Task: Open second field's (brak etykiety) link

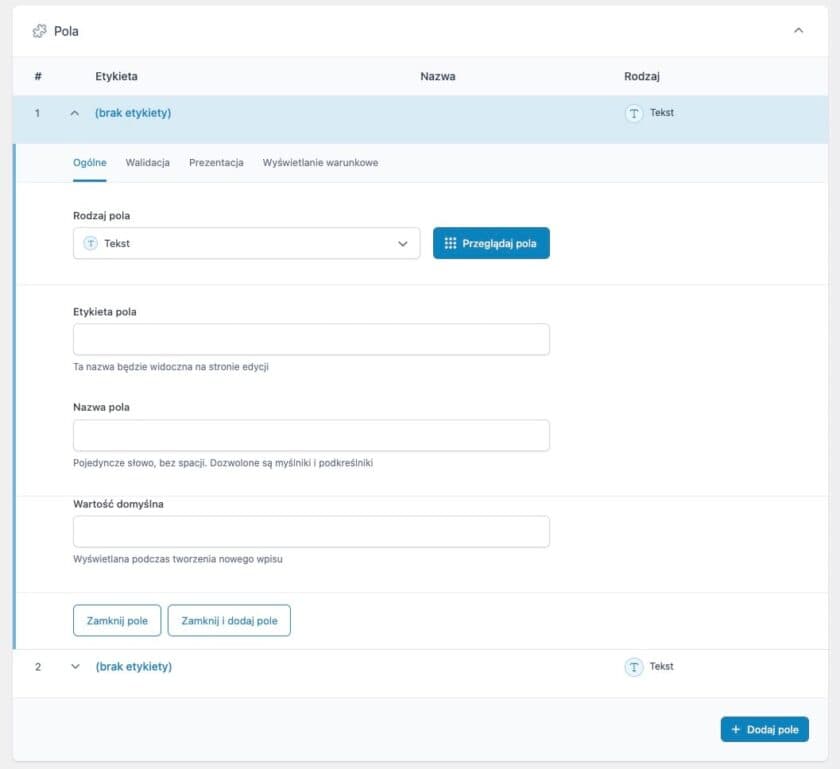Action: 134,667
